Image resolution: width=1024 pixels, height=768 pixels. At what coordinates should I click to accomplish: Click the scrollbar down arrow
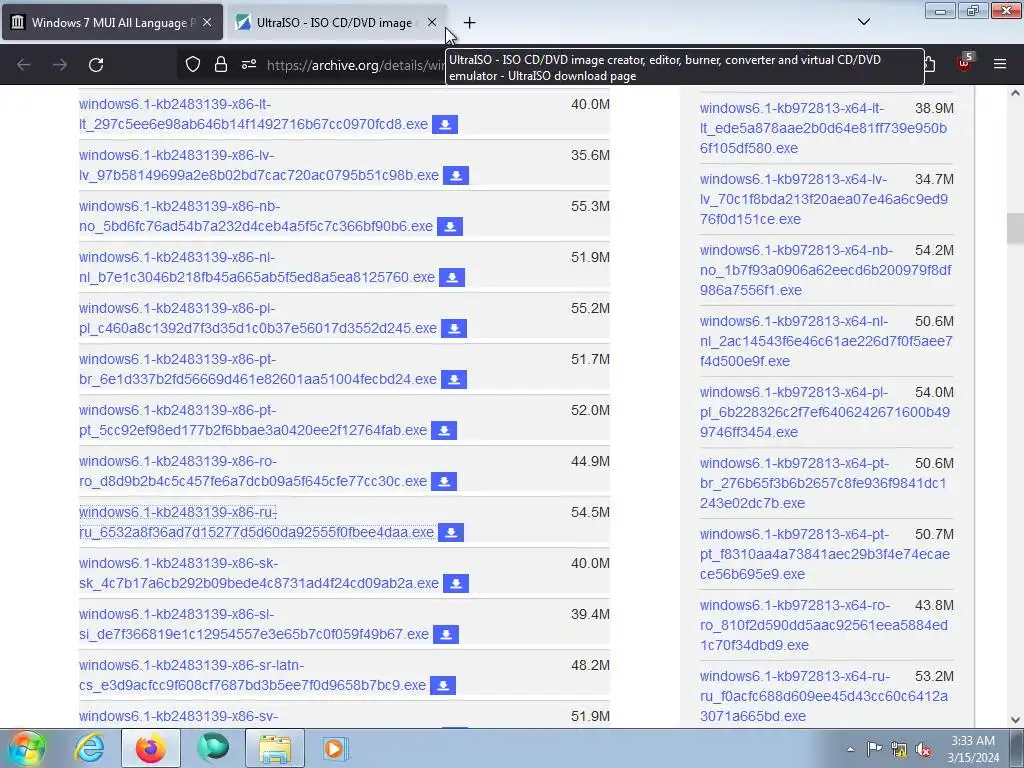1015,720
